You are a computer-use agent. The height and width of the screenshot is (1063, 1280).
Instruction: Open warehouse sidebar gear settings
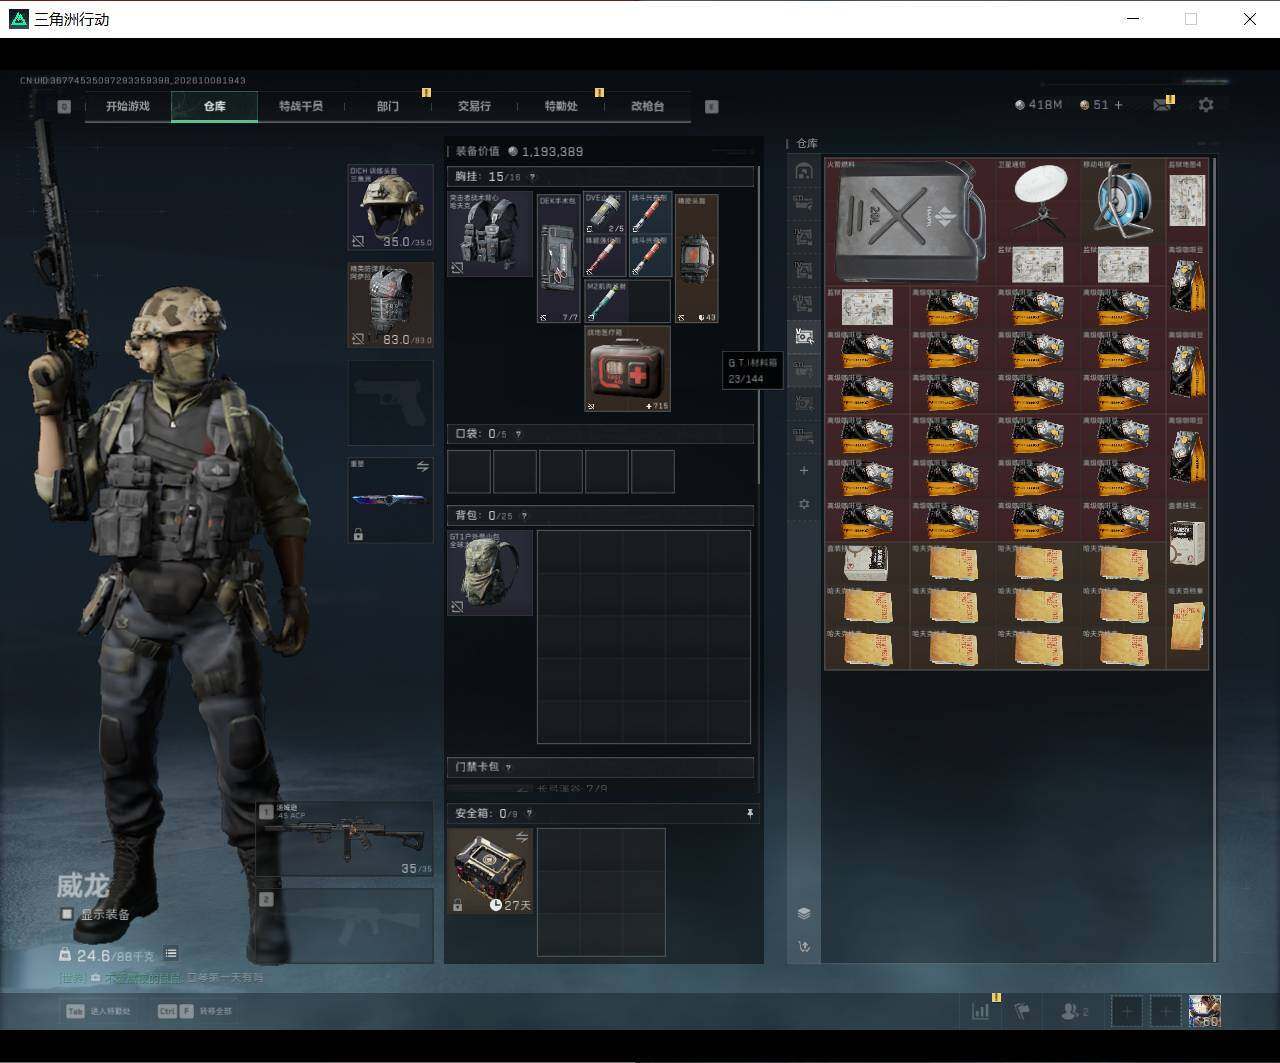[804, 504]
